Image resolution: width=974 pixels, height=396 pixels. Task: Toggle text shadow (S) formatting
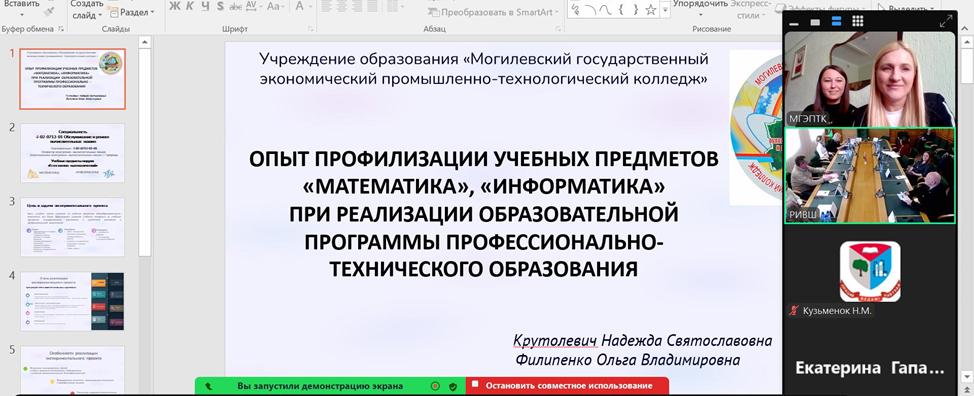221,7
